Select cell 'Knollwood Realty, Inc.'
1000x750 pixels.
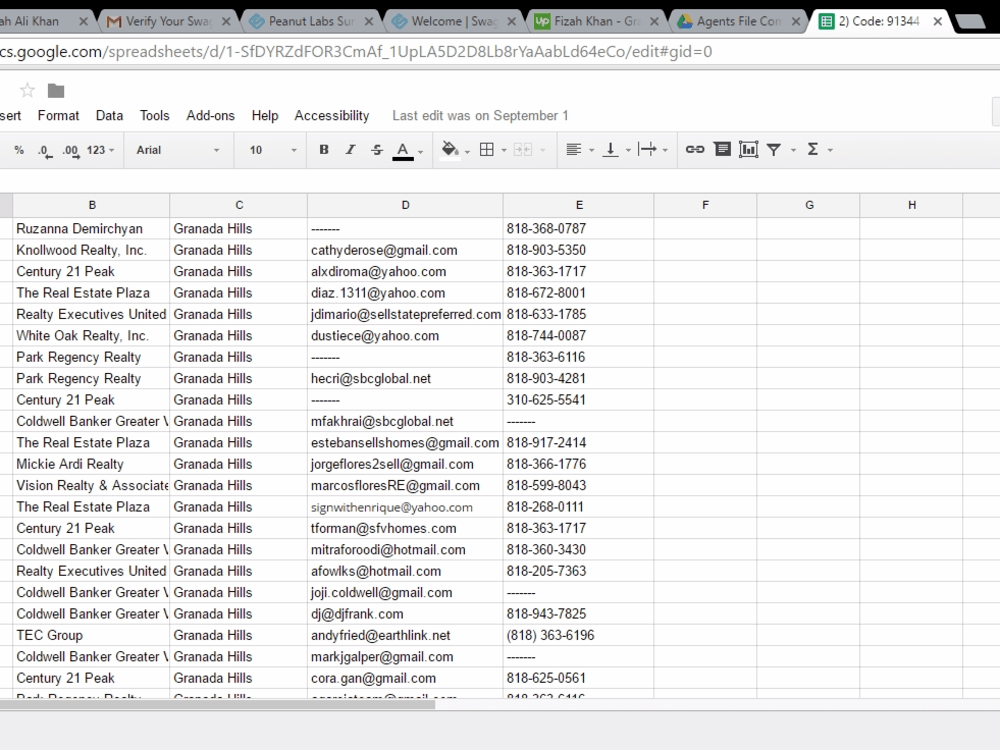pyautogui.click(x=91, y=250)
